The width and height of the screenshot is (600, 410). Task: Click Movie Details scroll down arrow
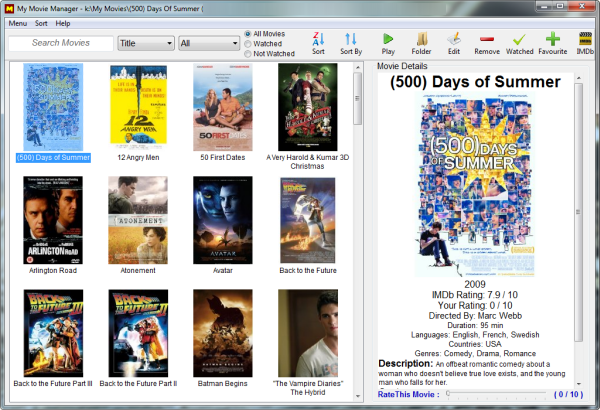tap(578, 384)
